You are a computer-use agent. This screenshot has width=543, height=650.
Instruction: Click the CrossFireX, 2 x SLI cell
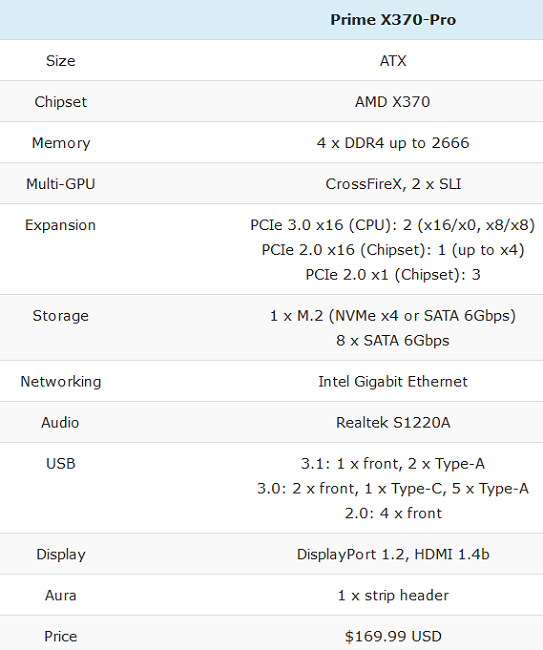point(393,184)
